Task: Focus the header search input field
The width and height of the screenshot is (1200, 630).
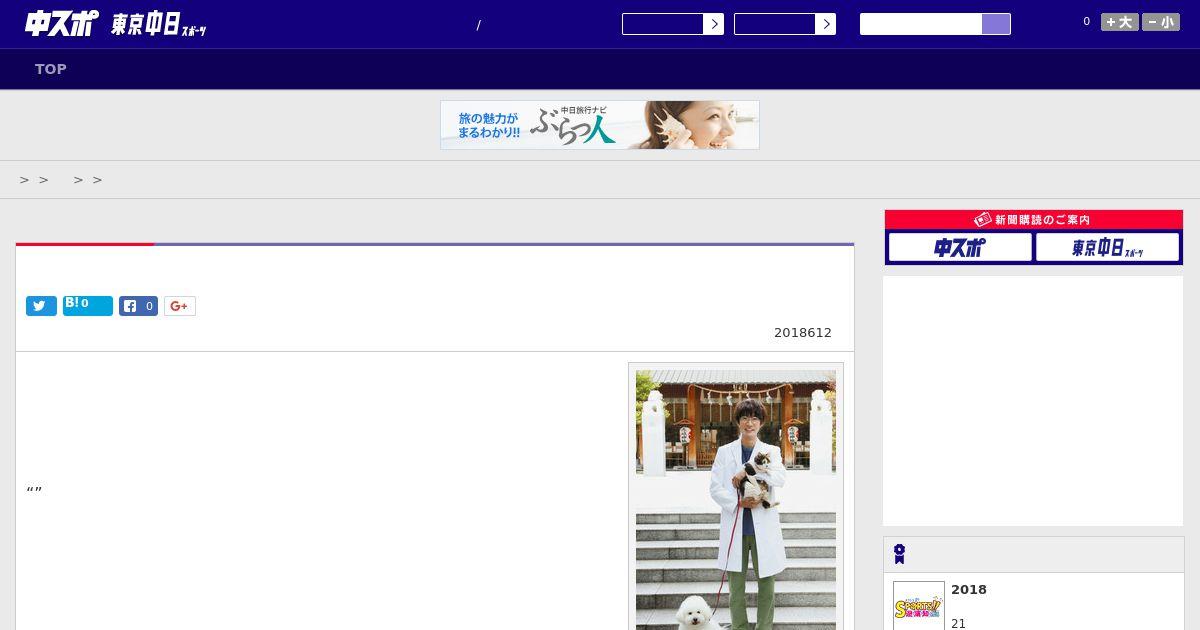Action: pyautogui.click(x=921, y=24)
